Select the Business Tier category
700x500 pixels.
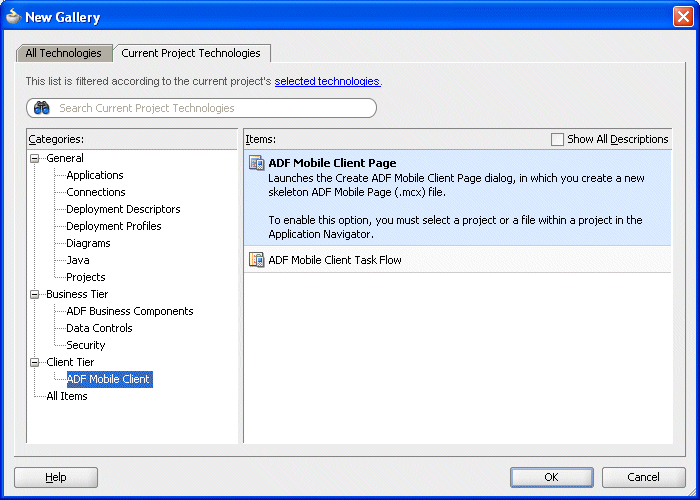[x=77, y=294]
